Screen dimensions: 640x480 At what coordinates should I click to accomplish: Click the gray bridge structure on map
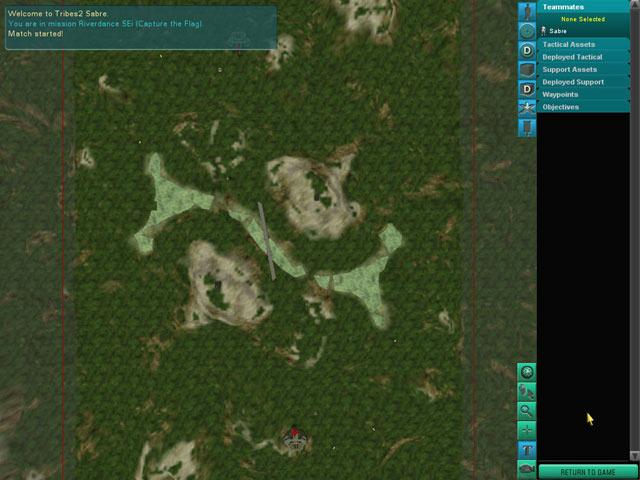coord(267,241)
